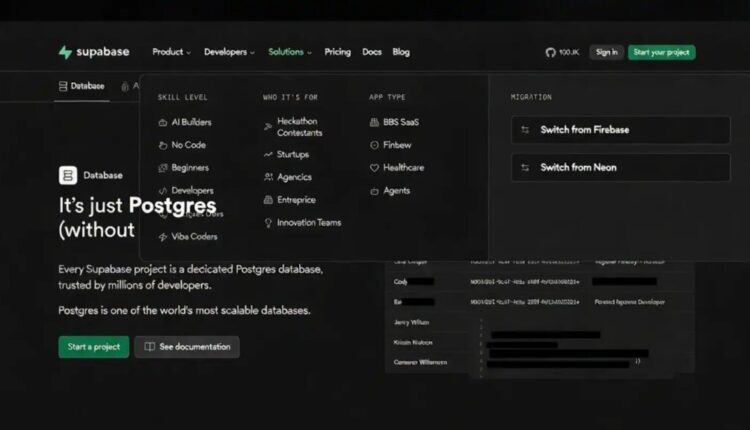Click the book icon in See documentation
The width and height of the screenshot is (750, 430).
point(150,347)
